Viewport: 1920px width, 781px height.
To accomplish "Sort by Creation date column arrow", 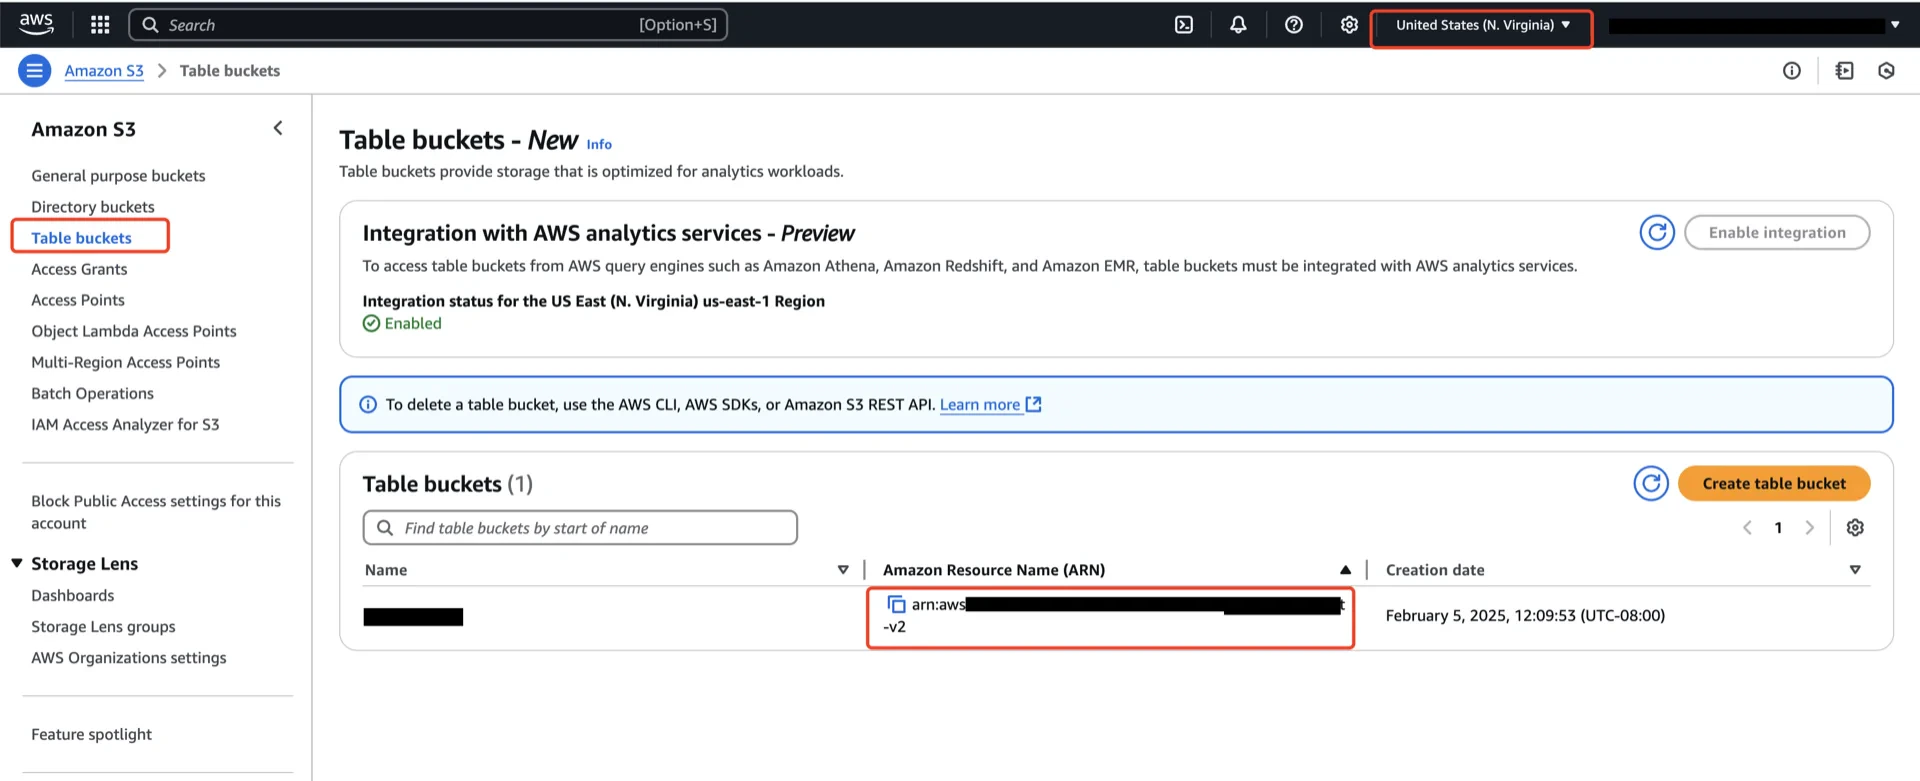I will (1855, 570).
